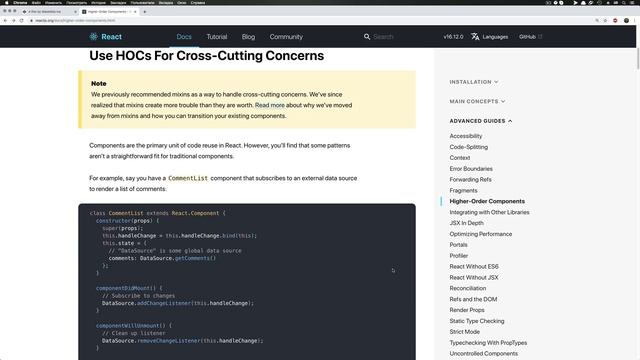Viewport: 640px width, 360px height.
Task: Select the Higher-Order Components browser tab
Action: click(109, 12)
